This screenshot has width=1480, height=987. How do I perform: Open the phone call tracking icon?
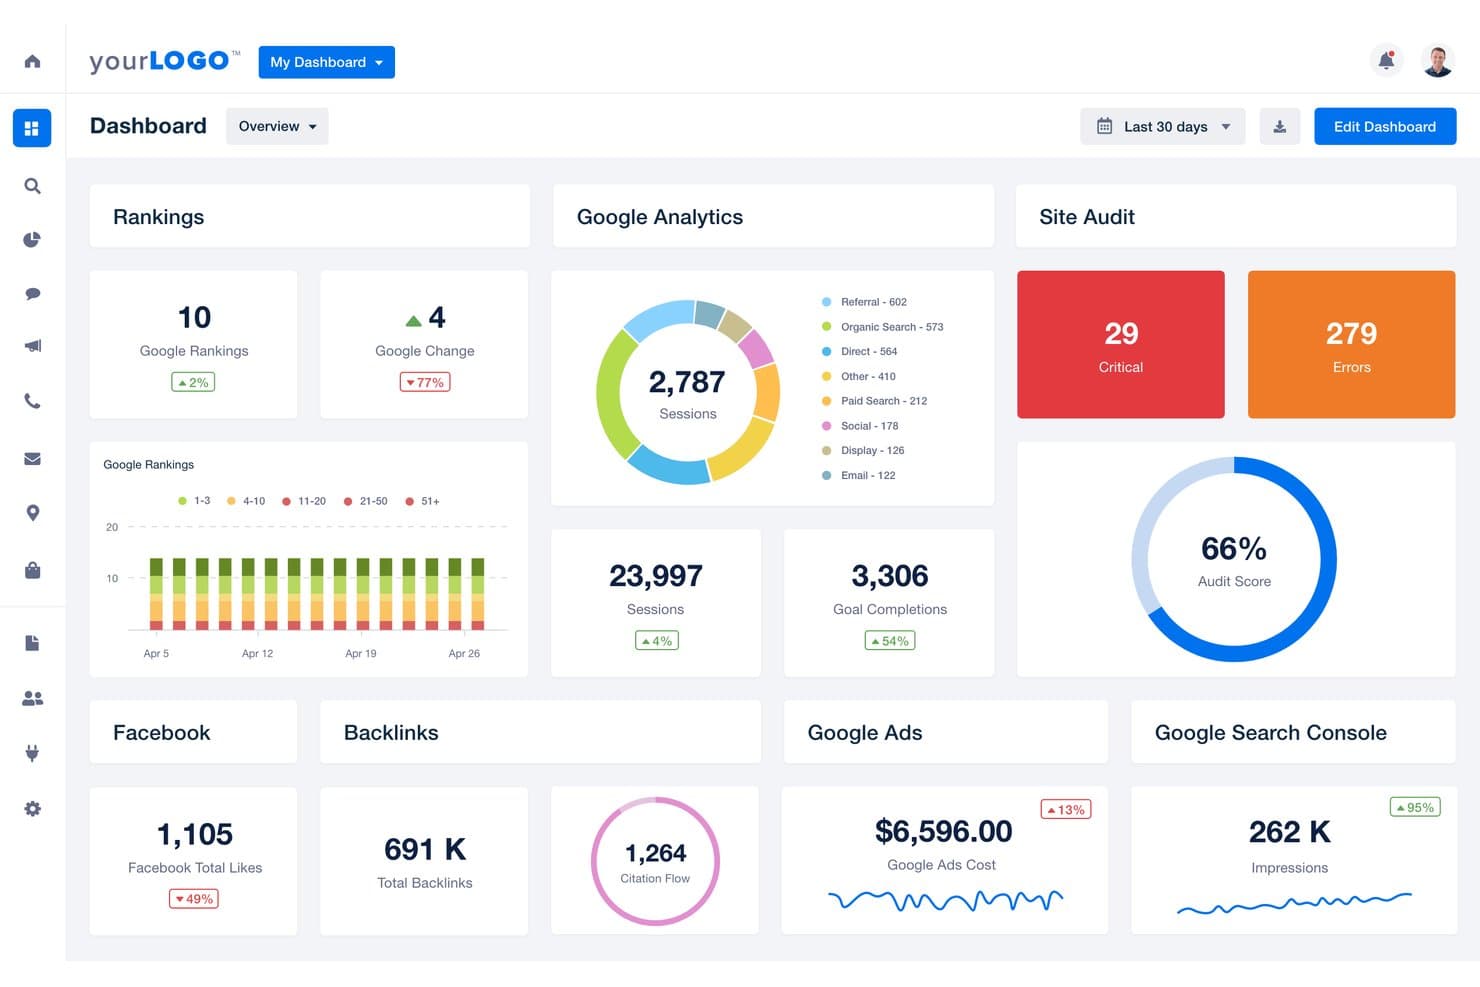pos(32,401)
